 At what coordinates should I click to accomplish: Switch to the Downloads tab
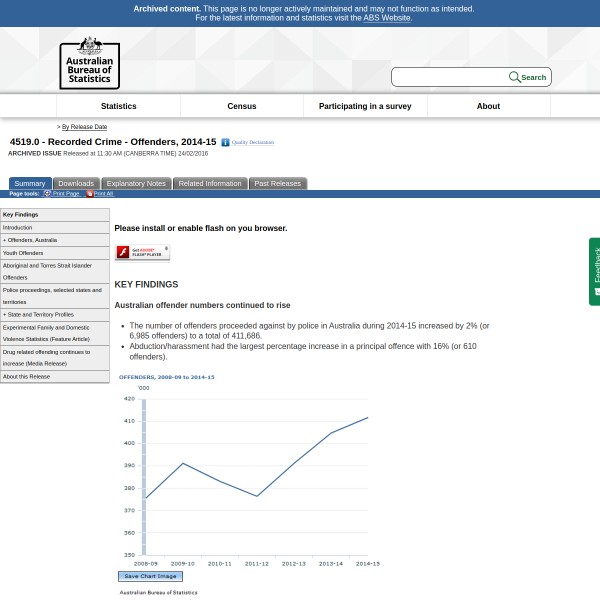tap(75, 183)
